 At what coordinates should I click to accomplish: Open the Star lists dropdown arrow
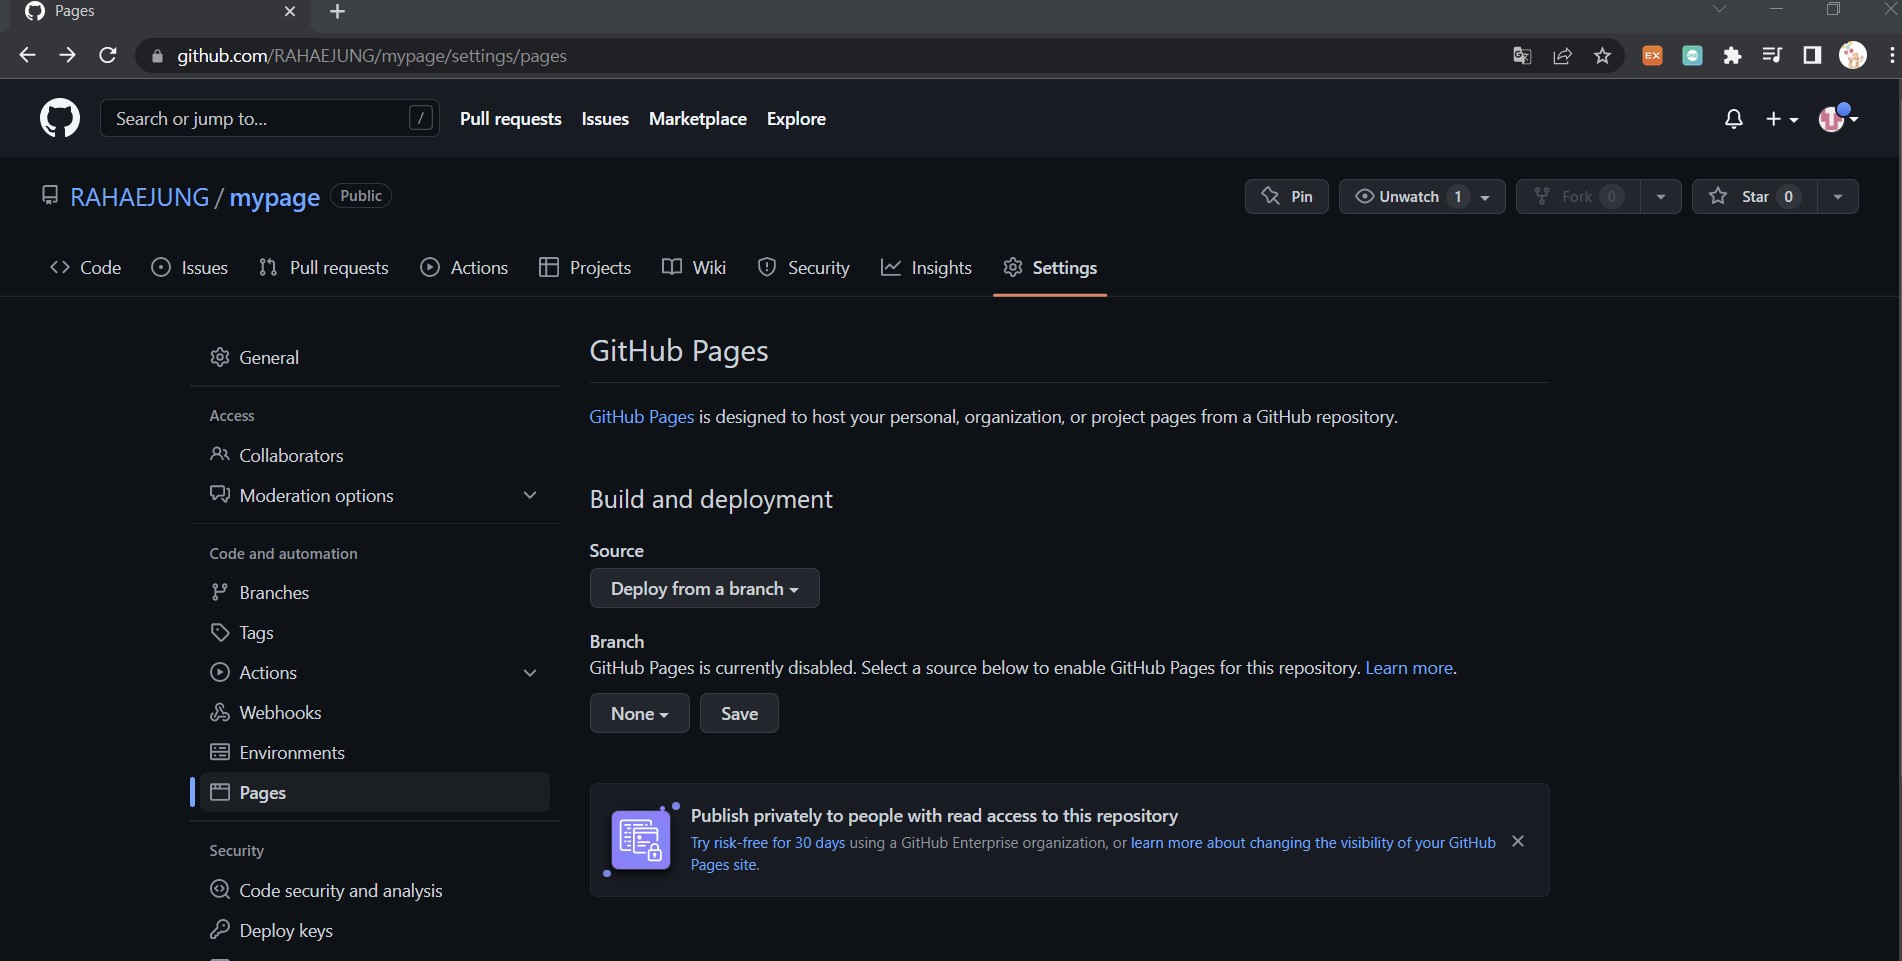[1838, 196]
